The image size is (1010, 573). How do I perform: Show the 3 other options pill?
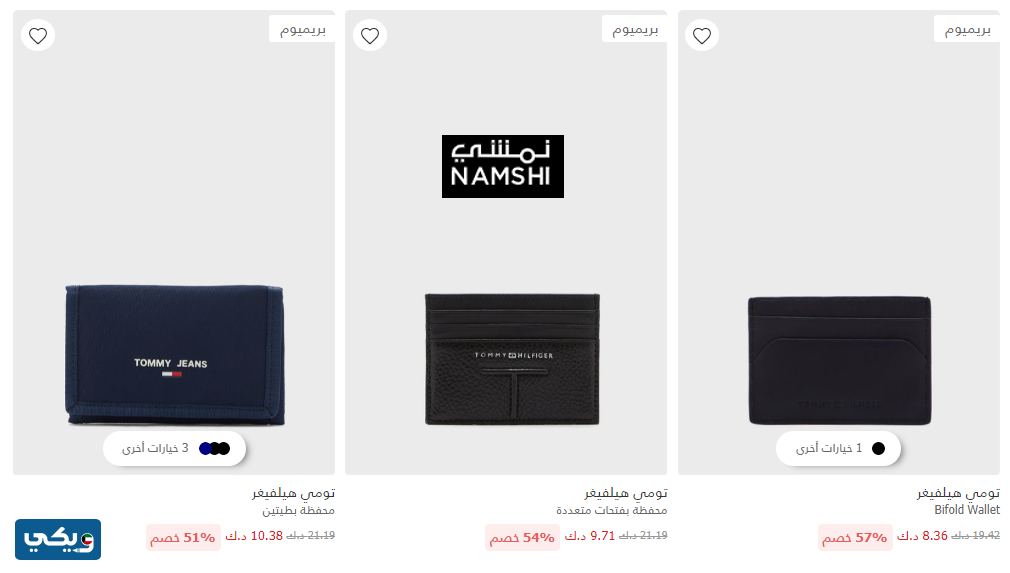point(175,448)
